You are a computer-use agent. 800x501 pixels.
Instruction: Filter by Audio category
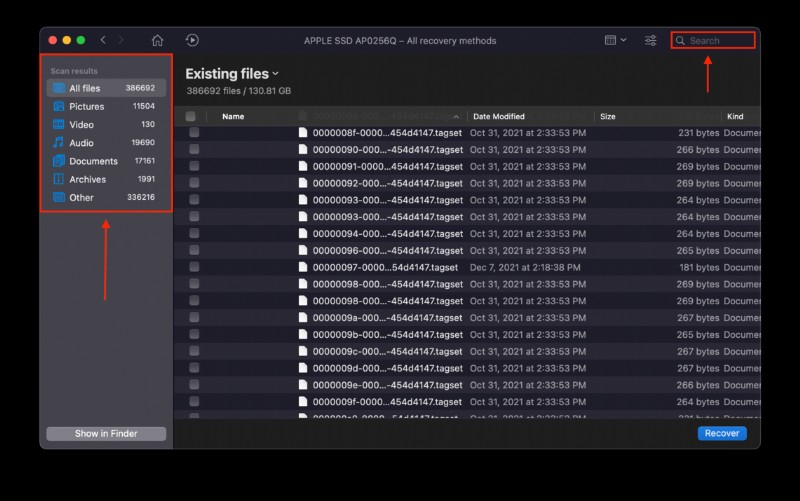(x=106, y=143)
